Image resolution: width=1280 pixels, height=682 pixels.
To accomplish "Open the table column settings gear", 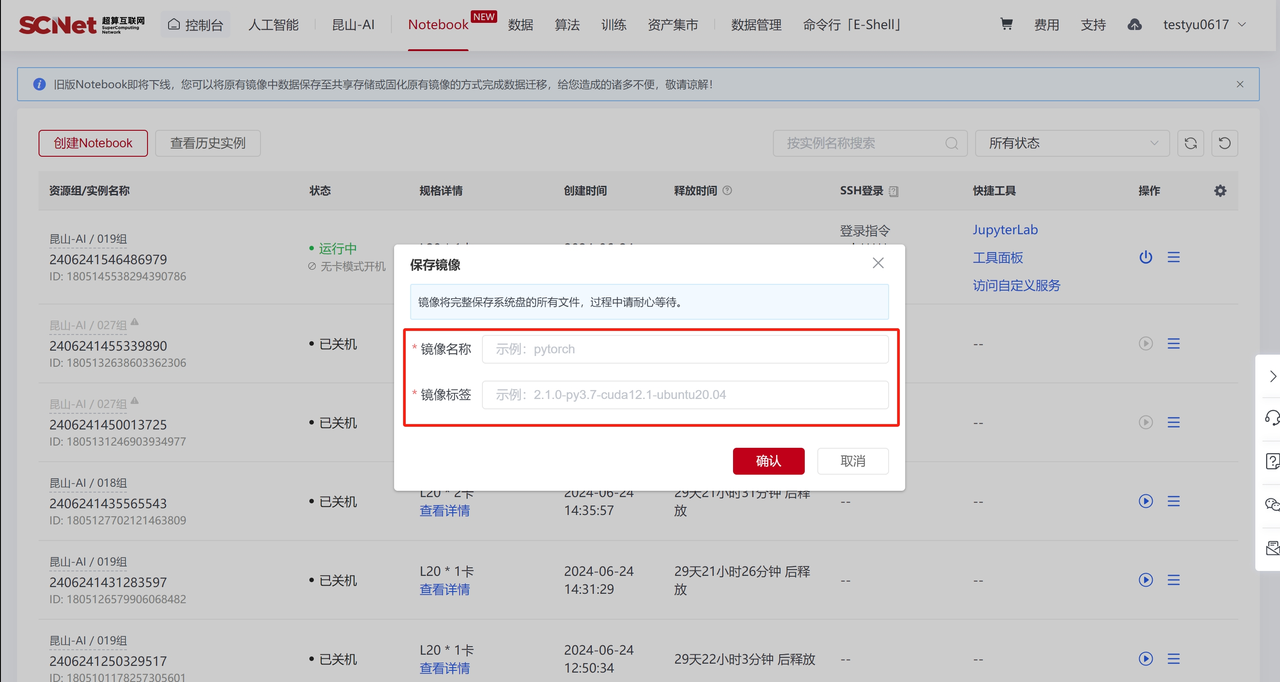I will tap(1220, 191).
